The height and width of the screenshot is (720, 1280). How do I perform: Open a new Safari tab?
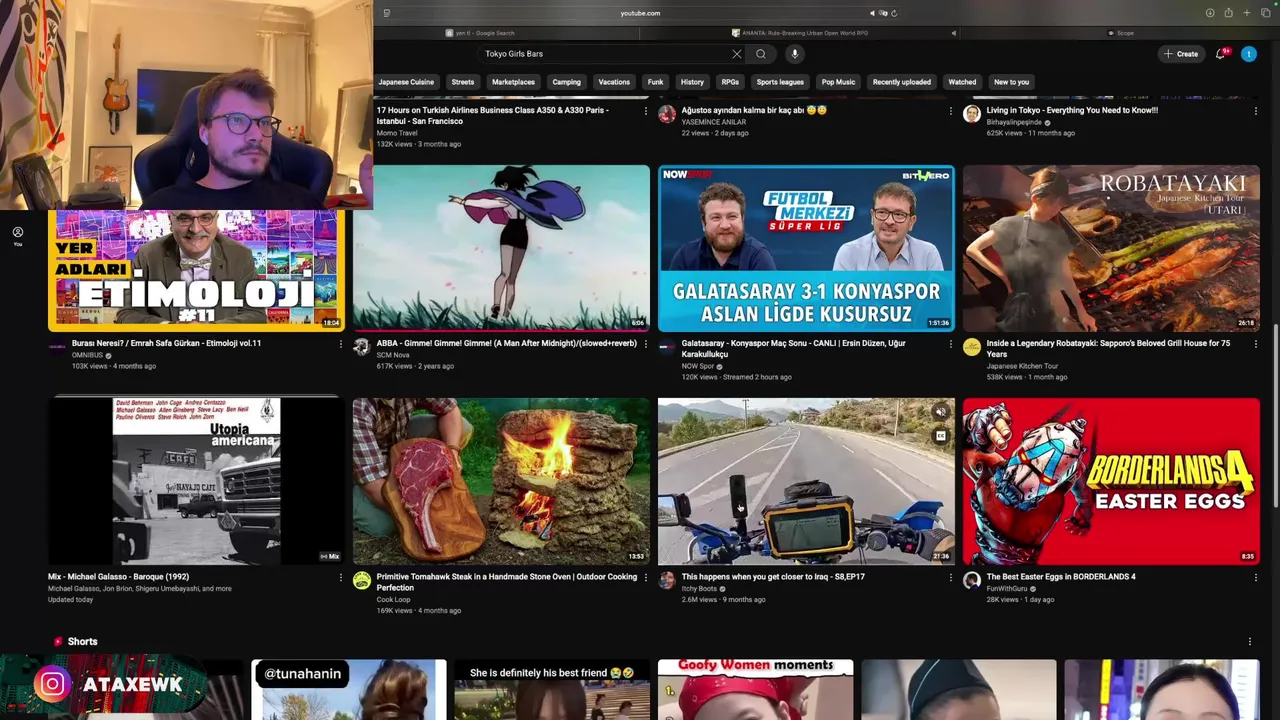[x=1246, y=13]
